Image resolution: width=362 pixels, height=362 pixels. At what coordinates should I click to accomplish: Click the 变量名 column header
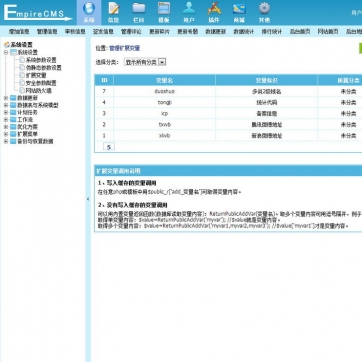(x=165, y=80)
